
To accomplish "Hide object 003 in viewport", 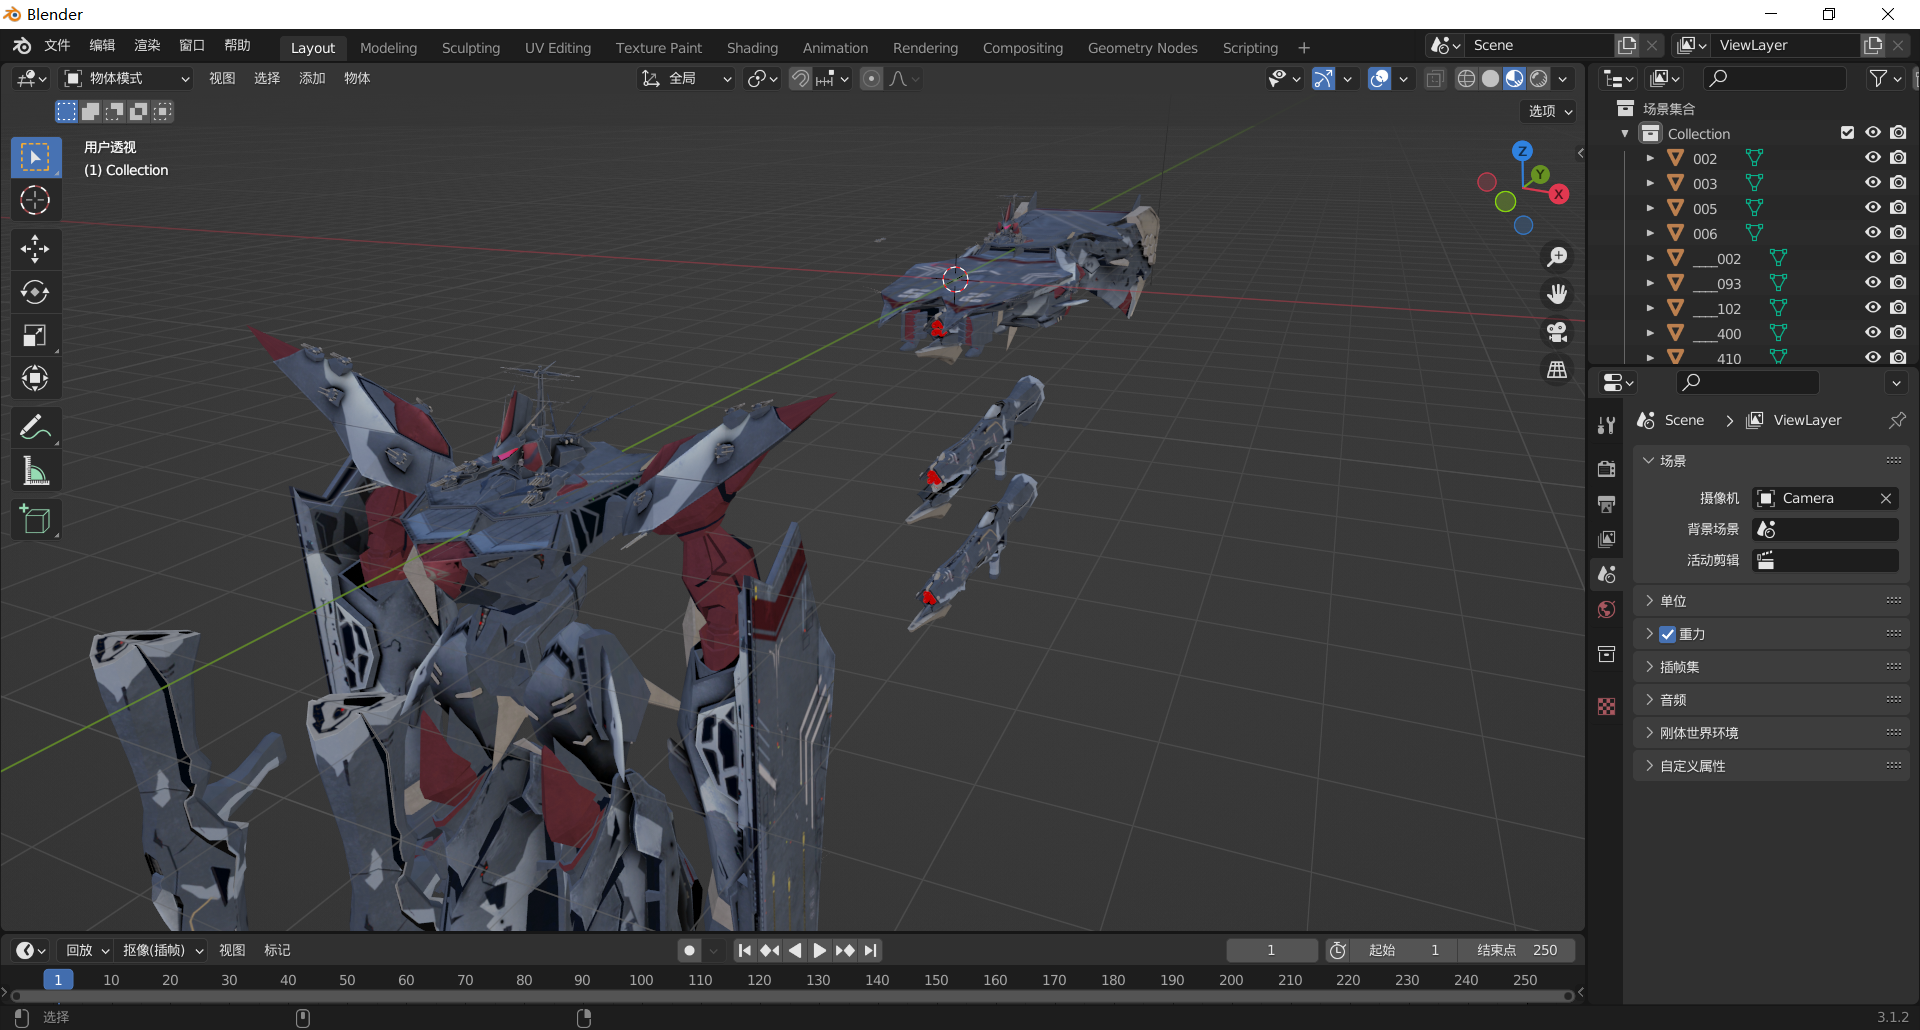I will click(1873, 183).
